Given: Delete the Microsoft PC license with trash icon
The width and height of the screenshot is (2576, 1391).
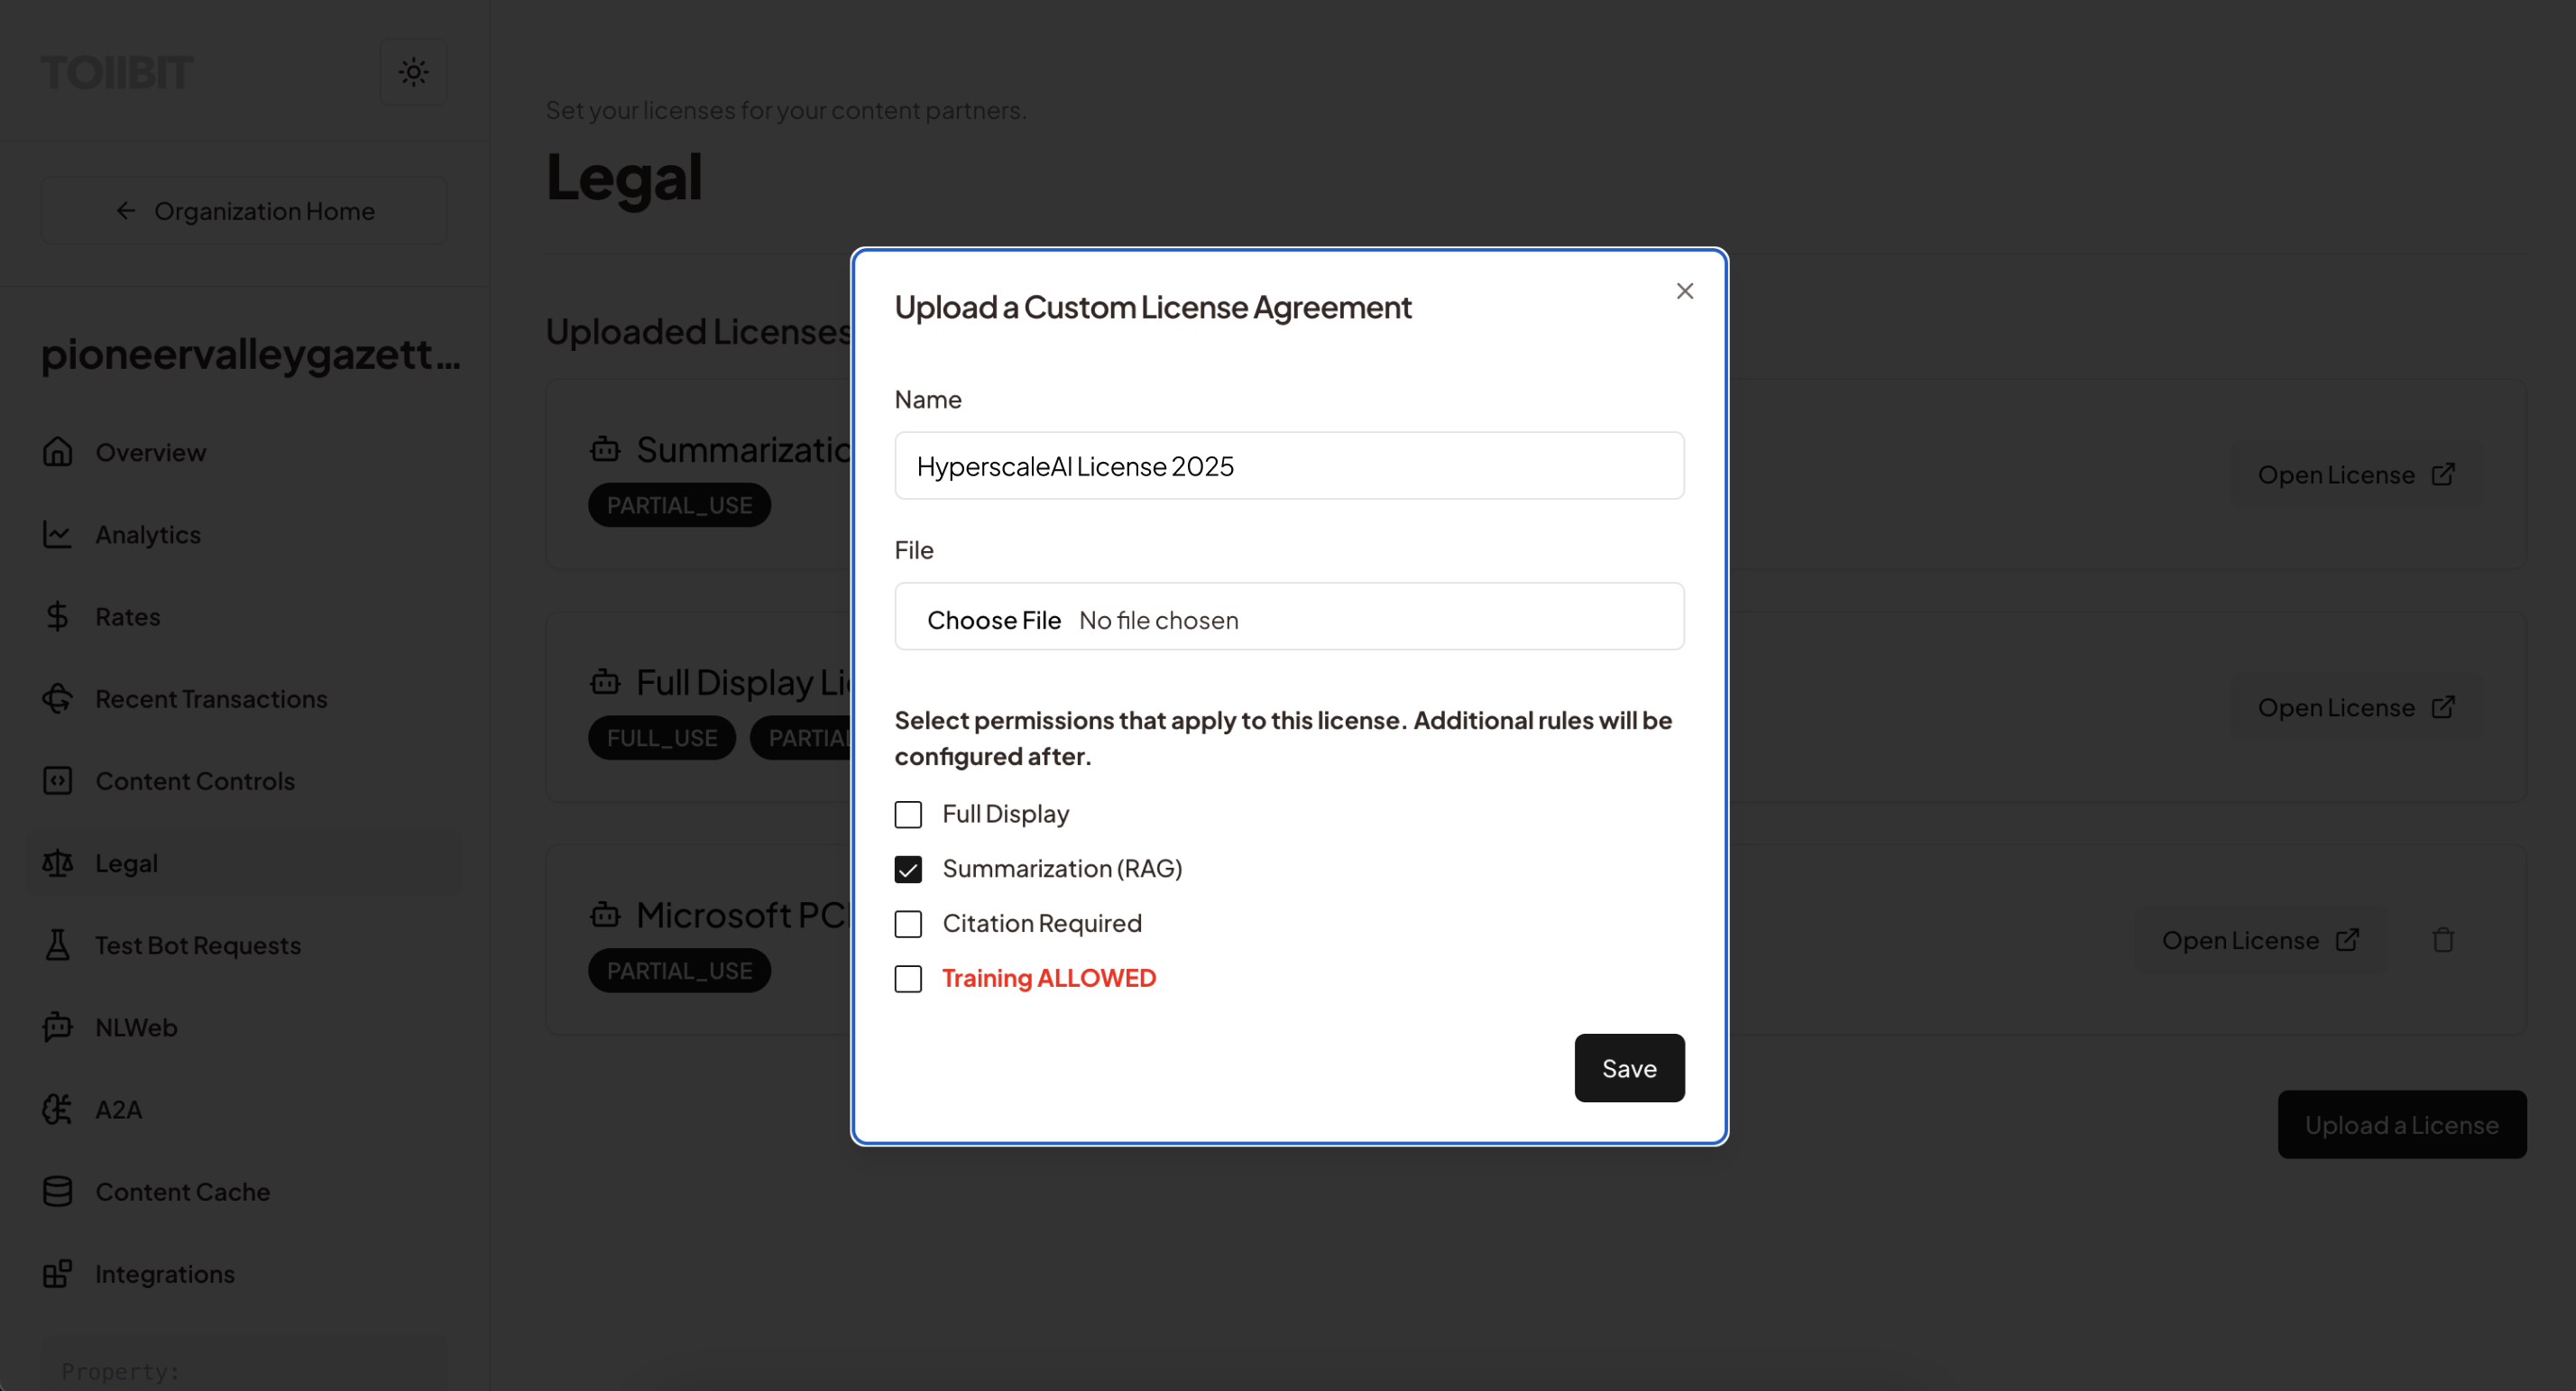Looking at the screenshot, I should (x=2444, y=939).
